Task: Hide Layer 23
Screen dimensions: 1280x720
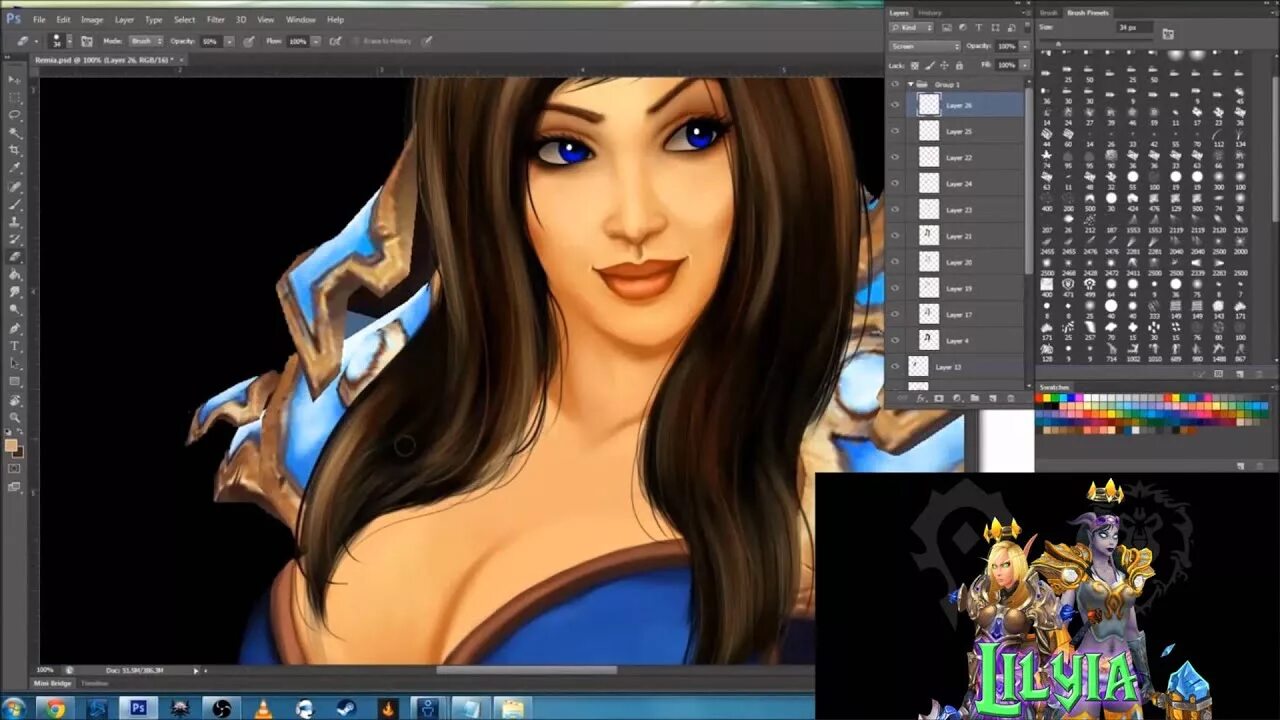Action: click(895, 210)
